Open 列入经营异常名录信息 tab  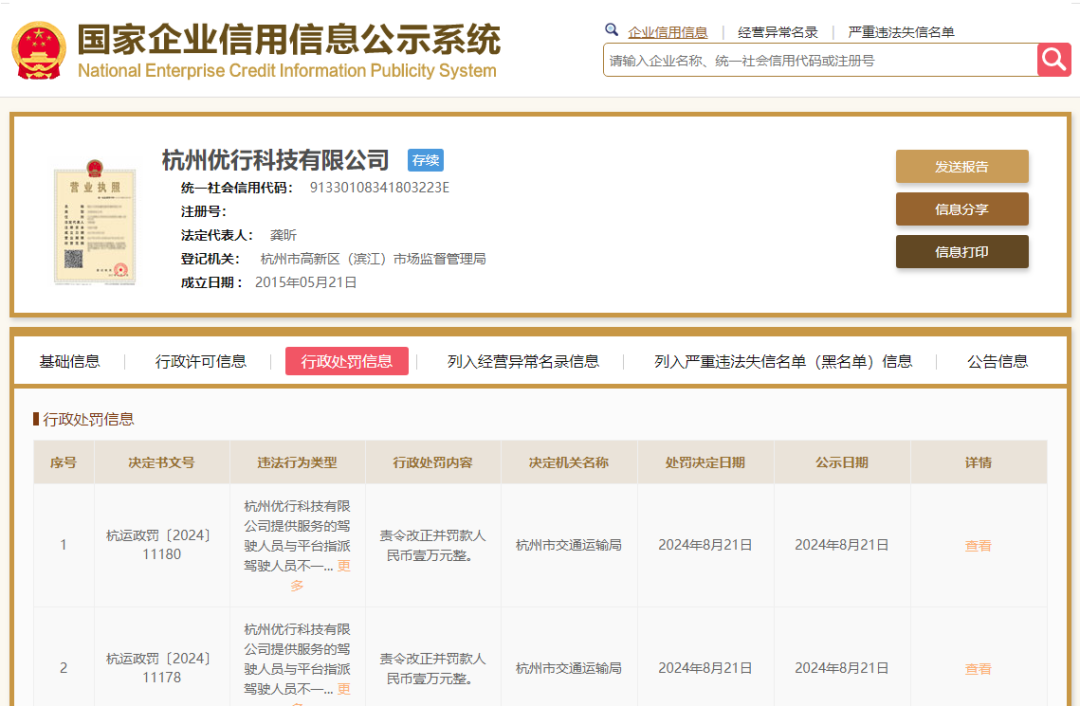(x=523, y=362)
